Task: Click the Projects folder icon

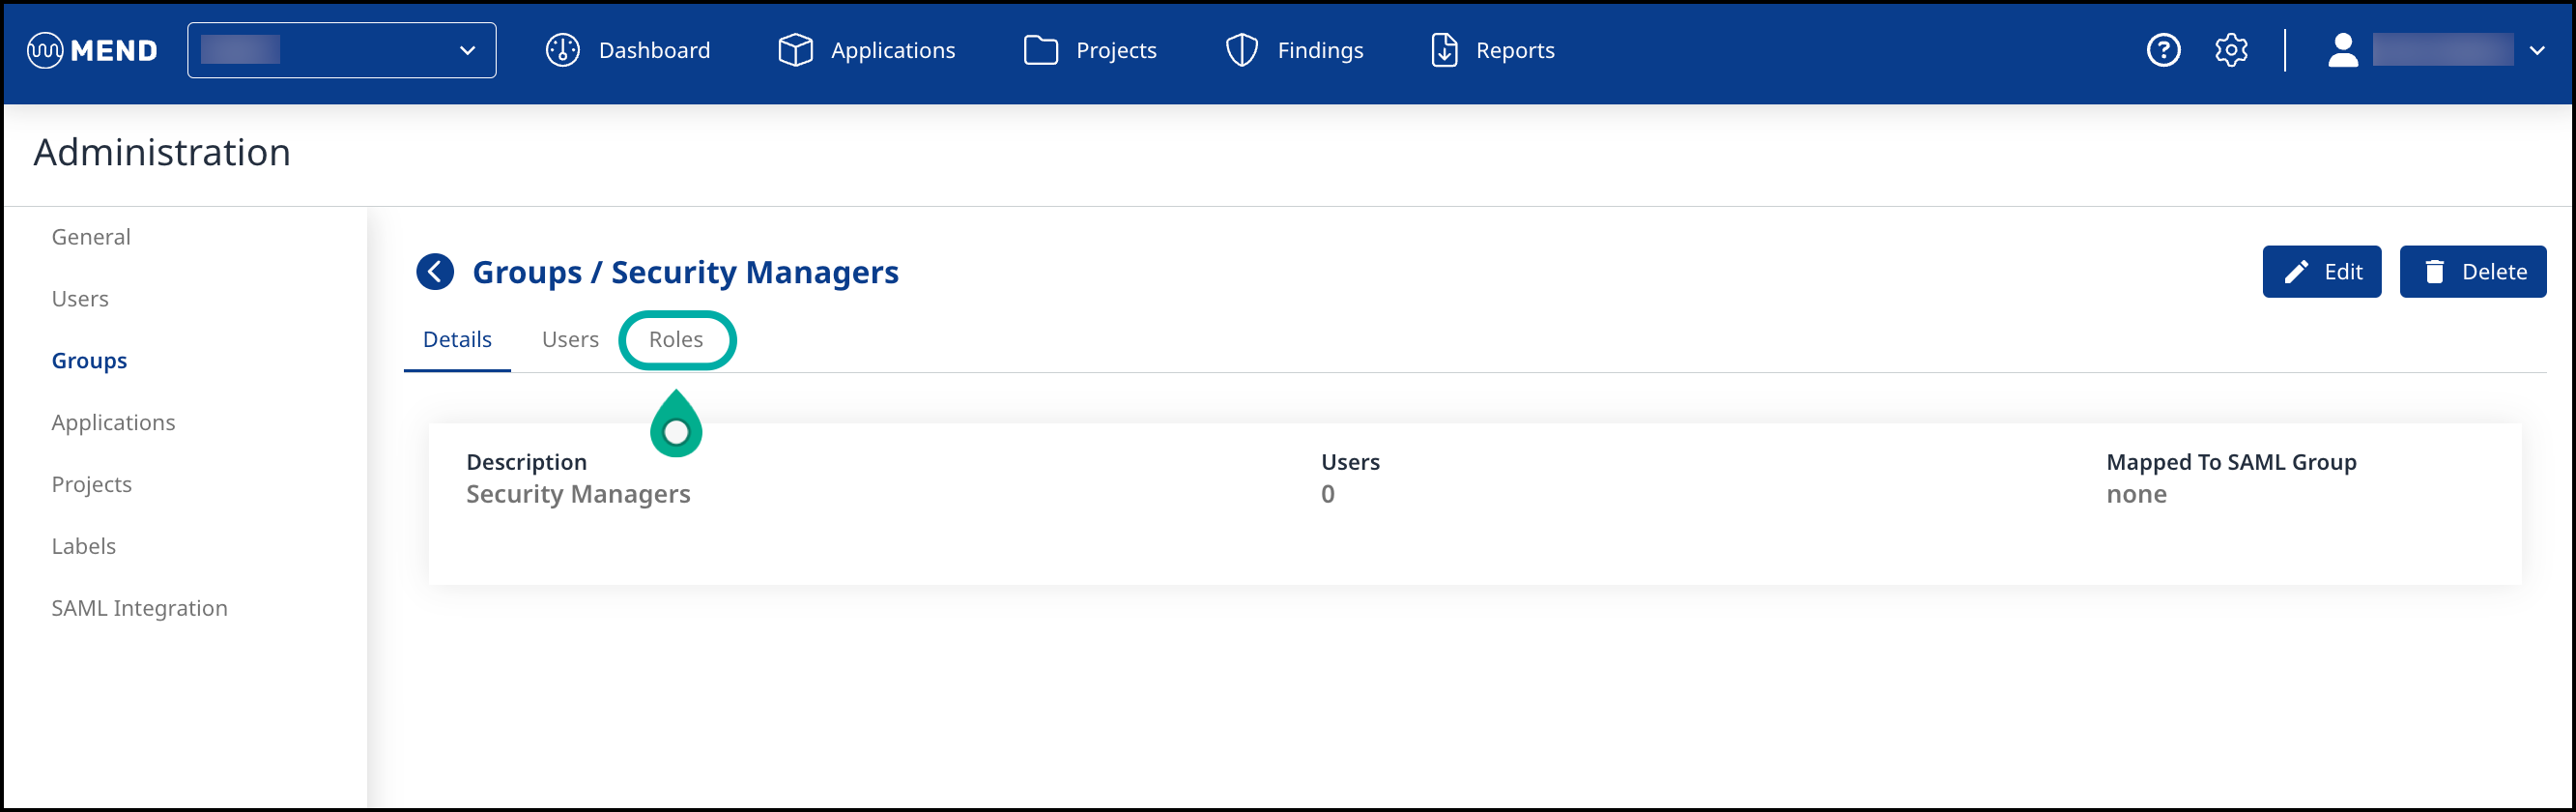Action: tap(1040, 50)
